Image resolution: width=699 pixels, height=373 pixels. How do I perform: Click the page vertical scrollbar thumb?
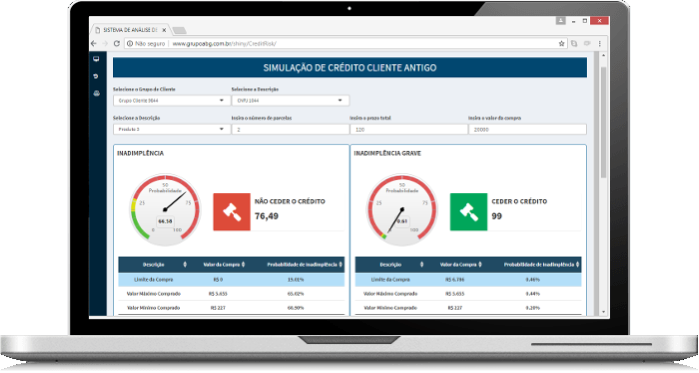(604, 123)
